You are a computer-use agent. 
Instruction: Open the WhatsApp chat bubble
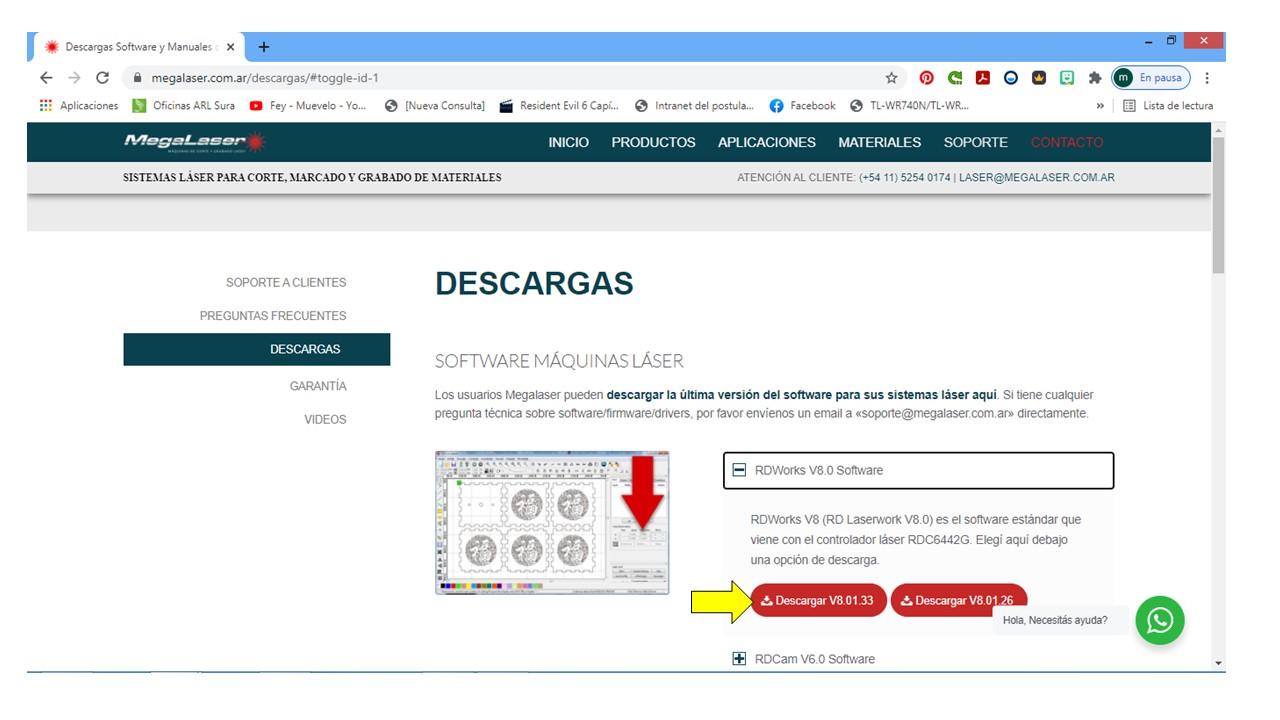coord(1160,621)
